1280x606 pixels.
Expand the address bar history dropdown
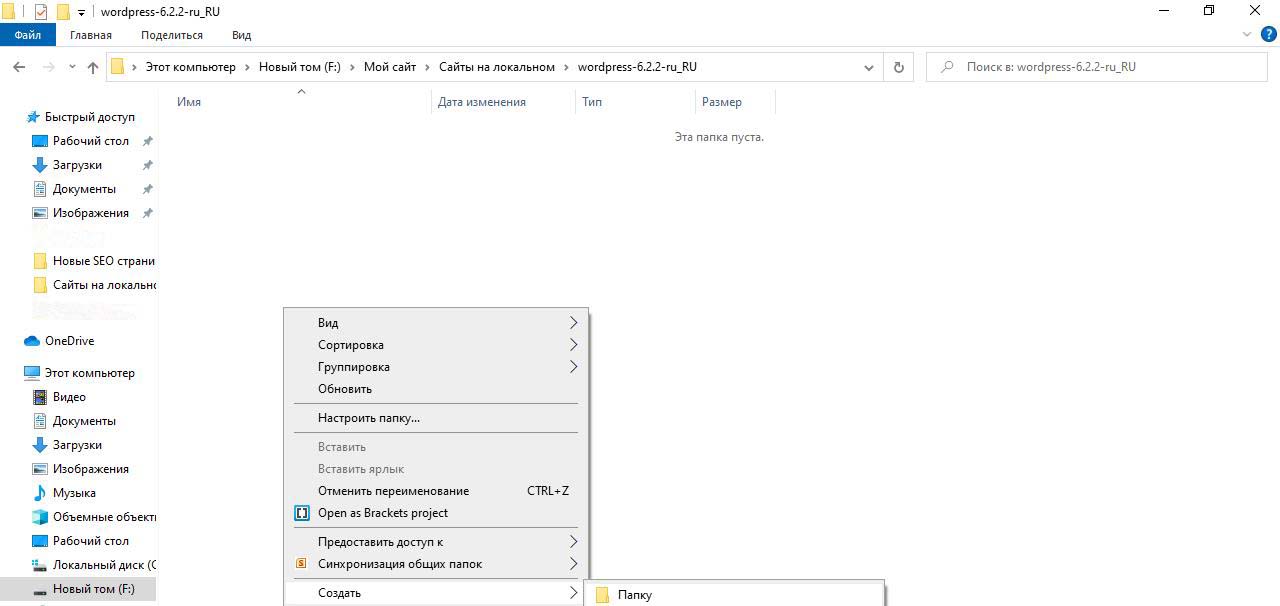(868, 67)
